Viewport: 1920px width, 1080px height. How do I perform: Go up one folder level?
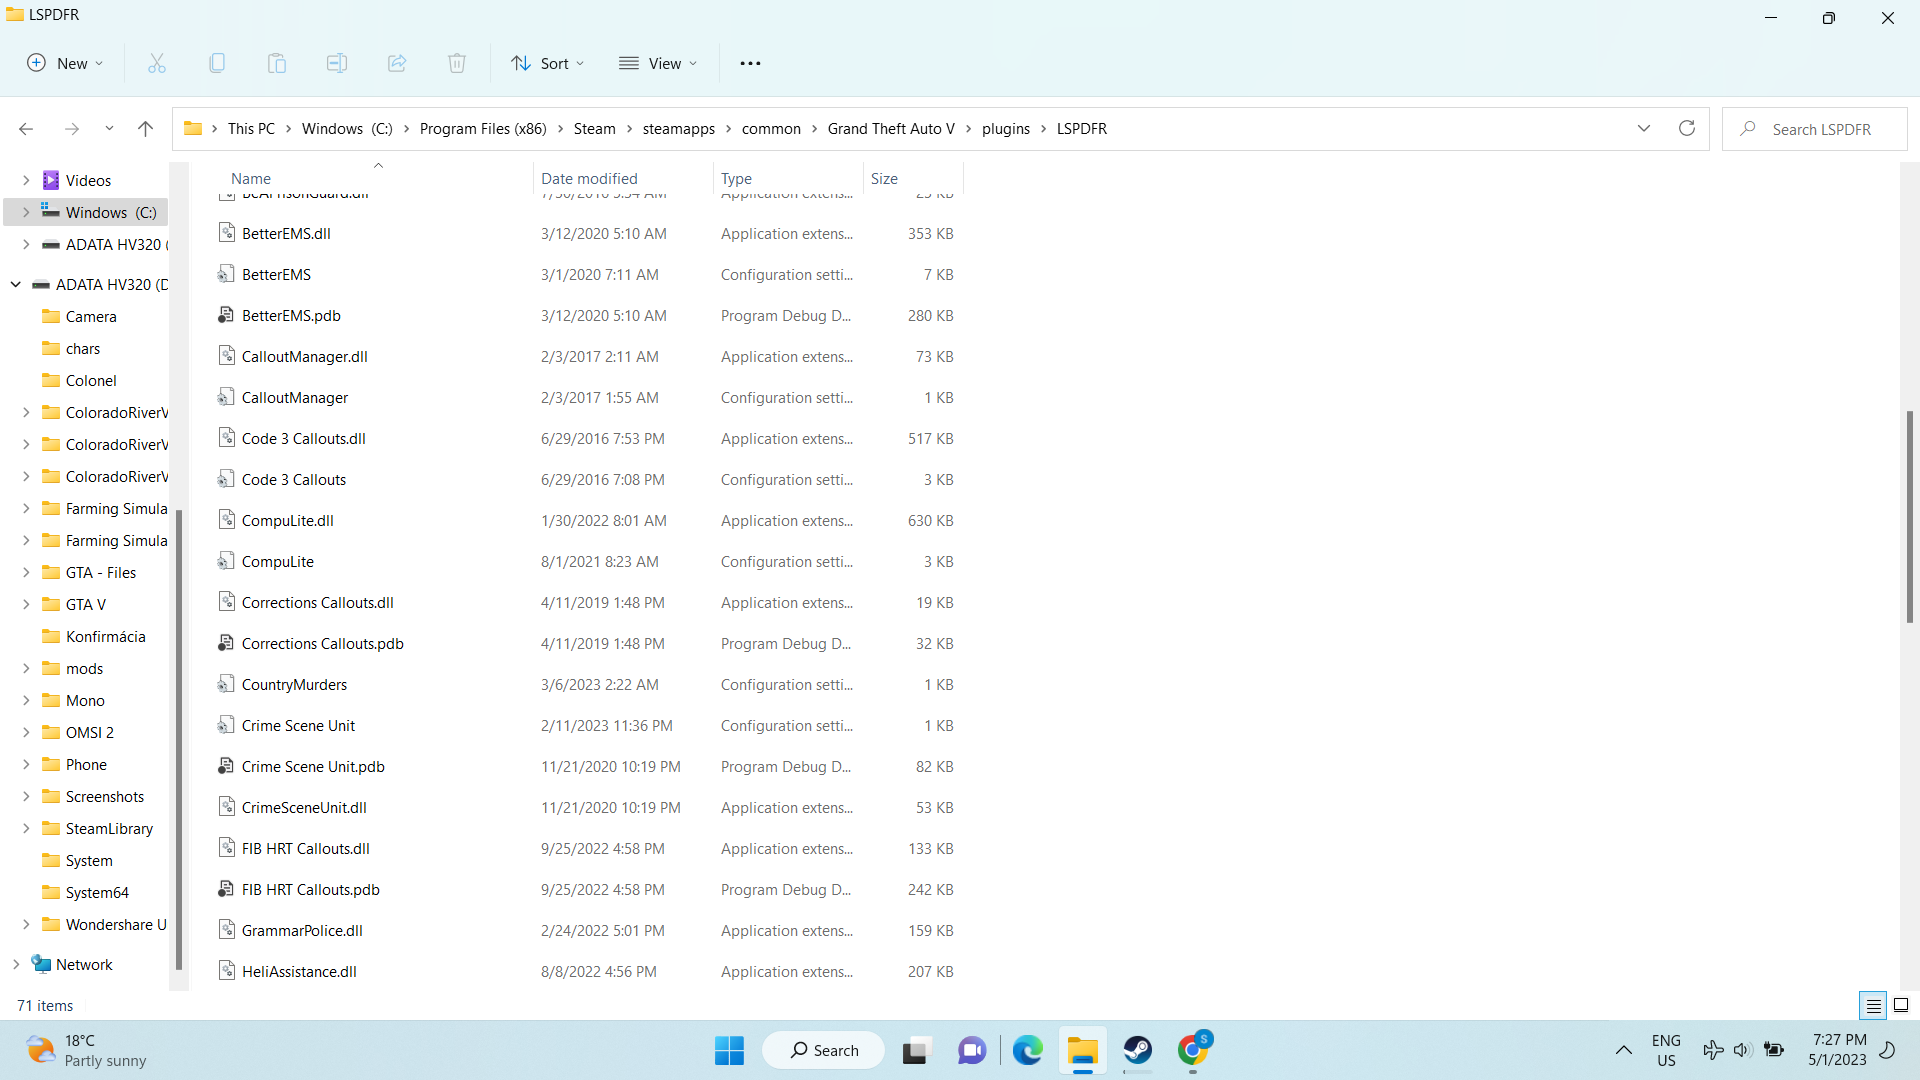145,128
